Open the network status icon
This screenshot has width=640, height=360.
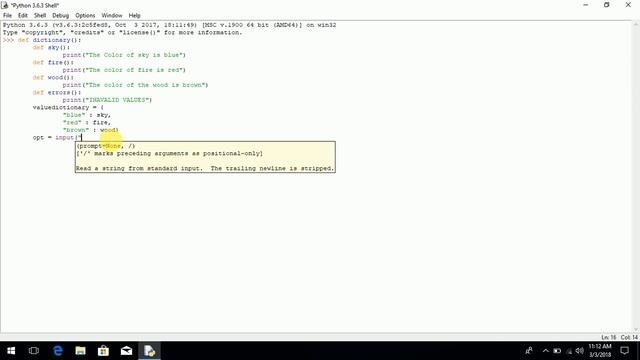pyautogui.click(x=569, y=351)
